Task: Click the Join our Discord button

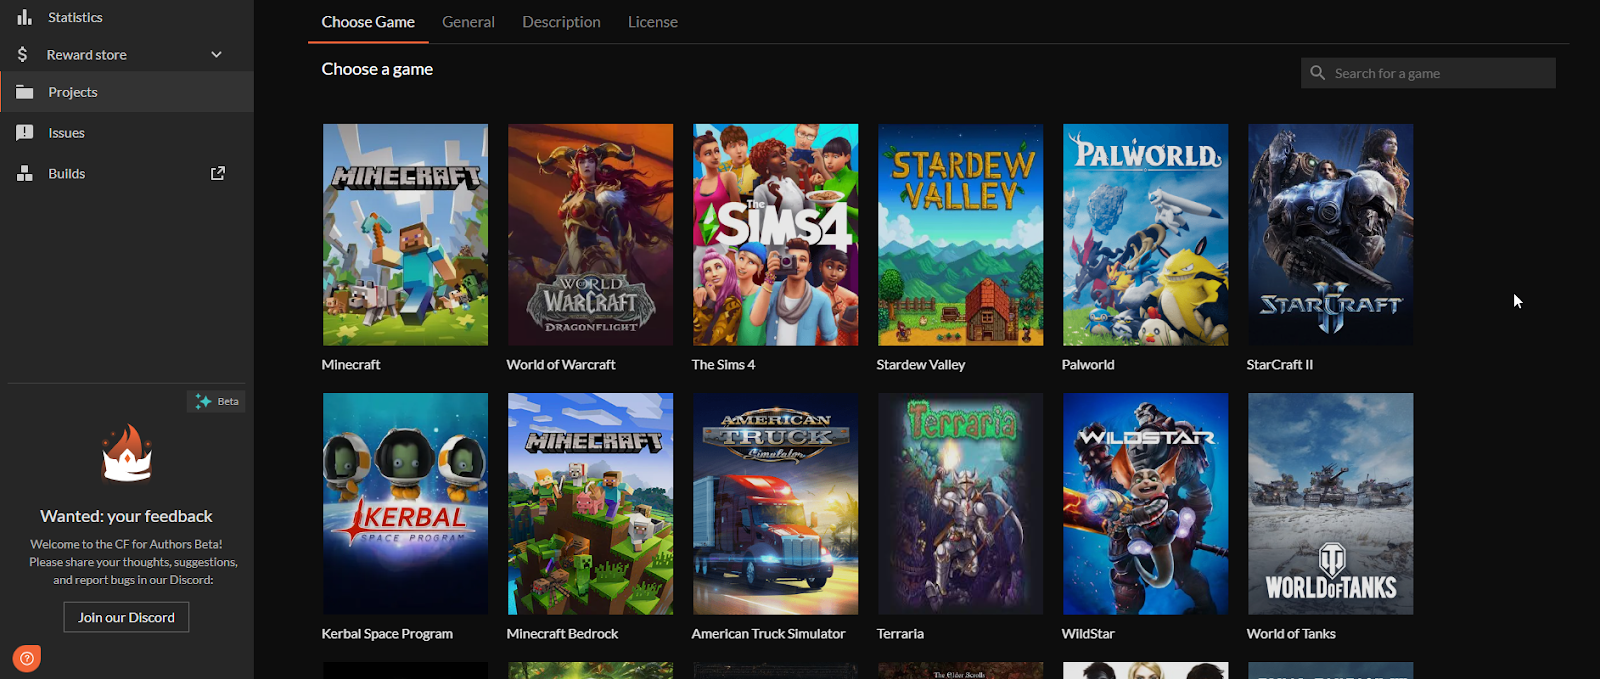Action: pyautogui.click(x=126, y=617)
